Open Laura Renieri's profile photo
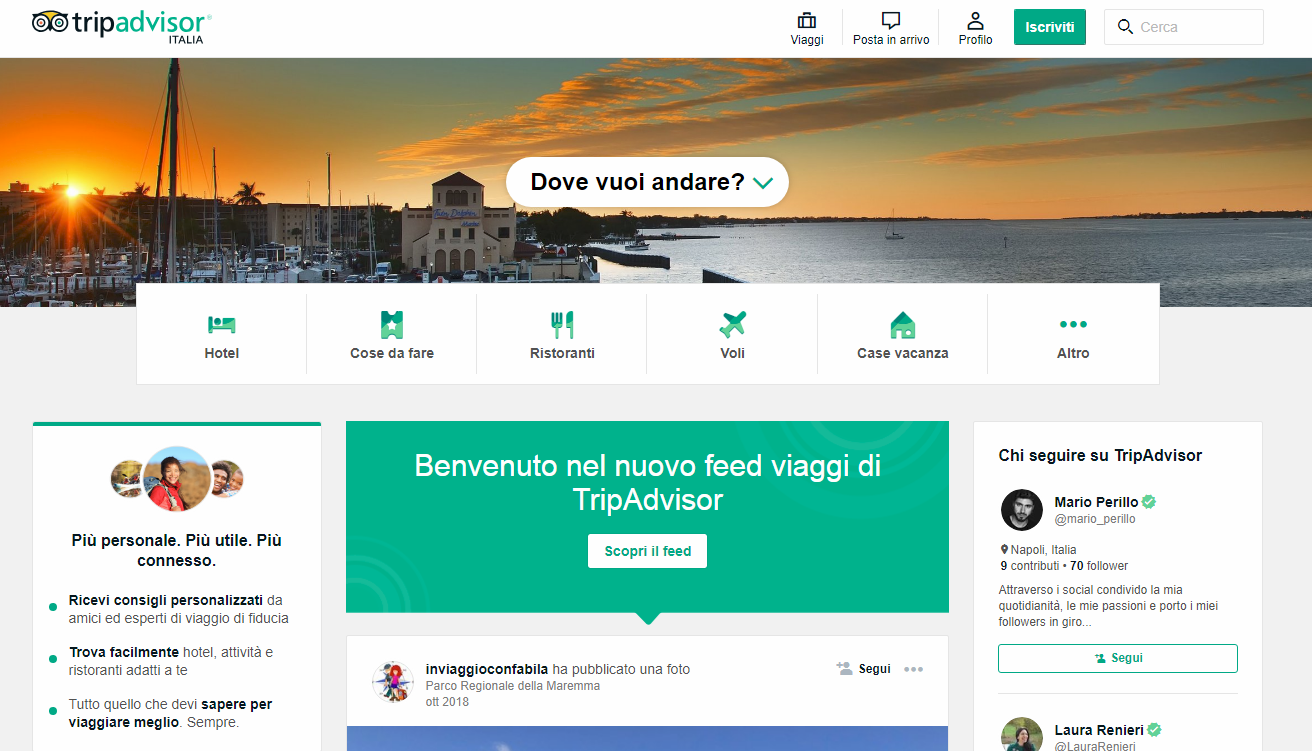This screenshot has width=1312, height=751. [x=1022, y=734]
